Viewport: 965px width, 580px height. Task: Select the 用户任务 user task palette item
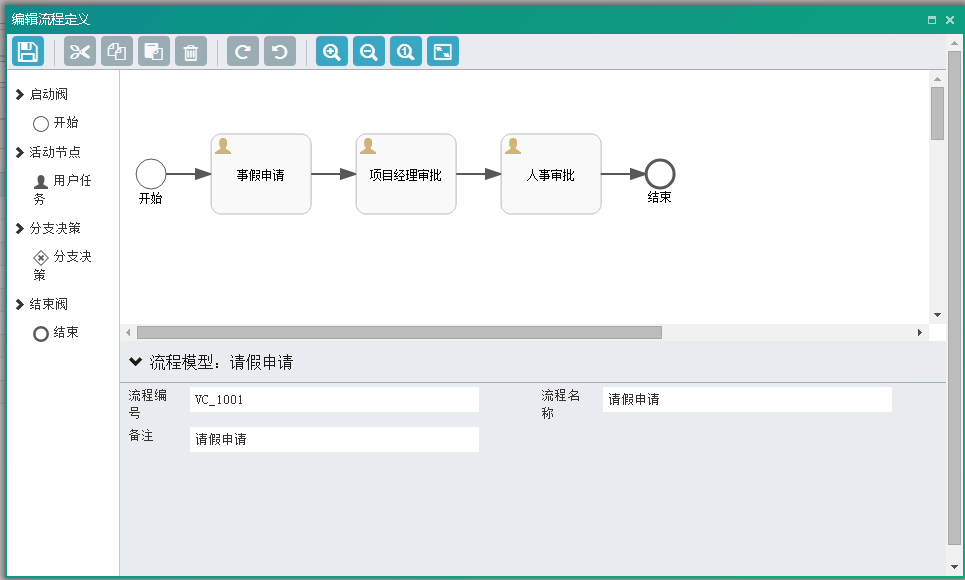(62, 189)
